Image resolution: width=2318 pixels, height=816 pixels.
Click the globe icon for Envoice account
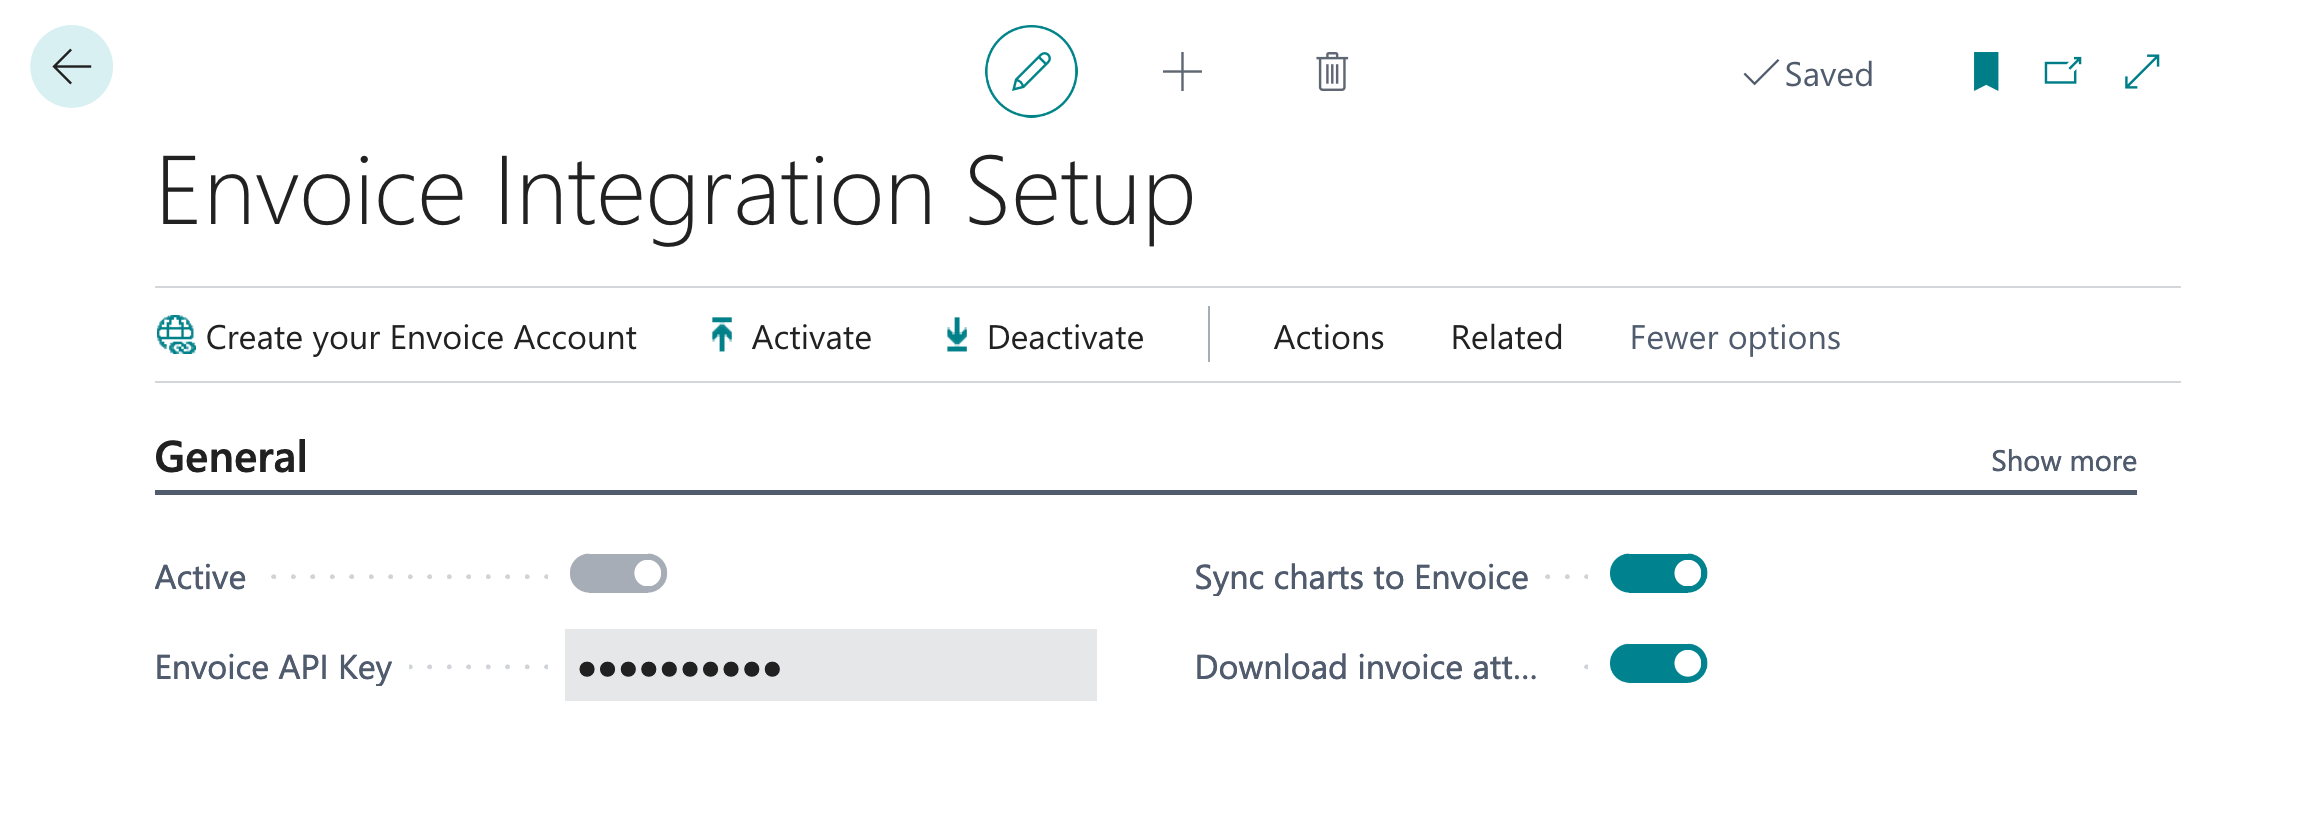176,335
